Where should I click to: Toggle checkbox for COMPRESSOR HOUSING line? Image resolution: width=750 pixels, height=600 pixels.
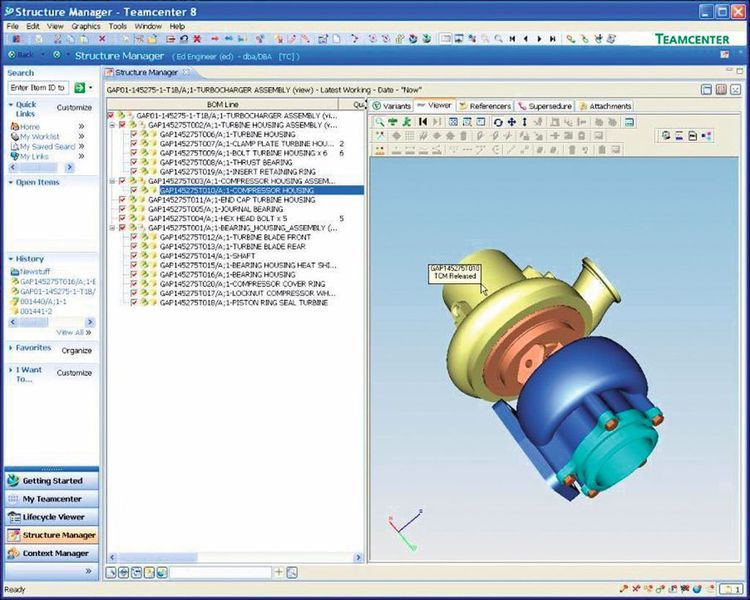pyautogui.click(x=134, y=190)
